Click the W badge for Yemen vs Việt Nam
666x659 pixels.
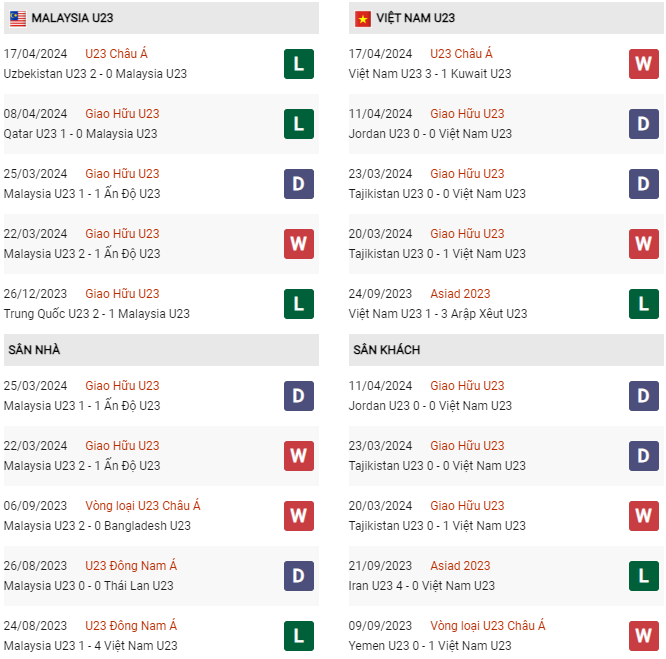coord(643,636)
